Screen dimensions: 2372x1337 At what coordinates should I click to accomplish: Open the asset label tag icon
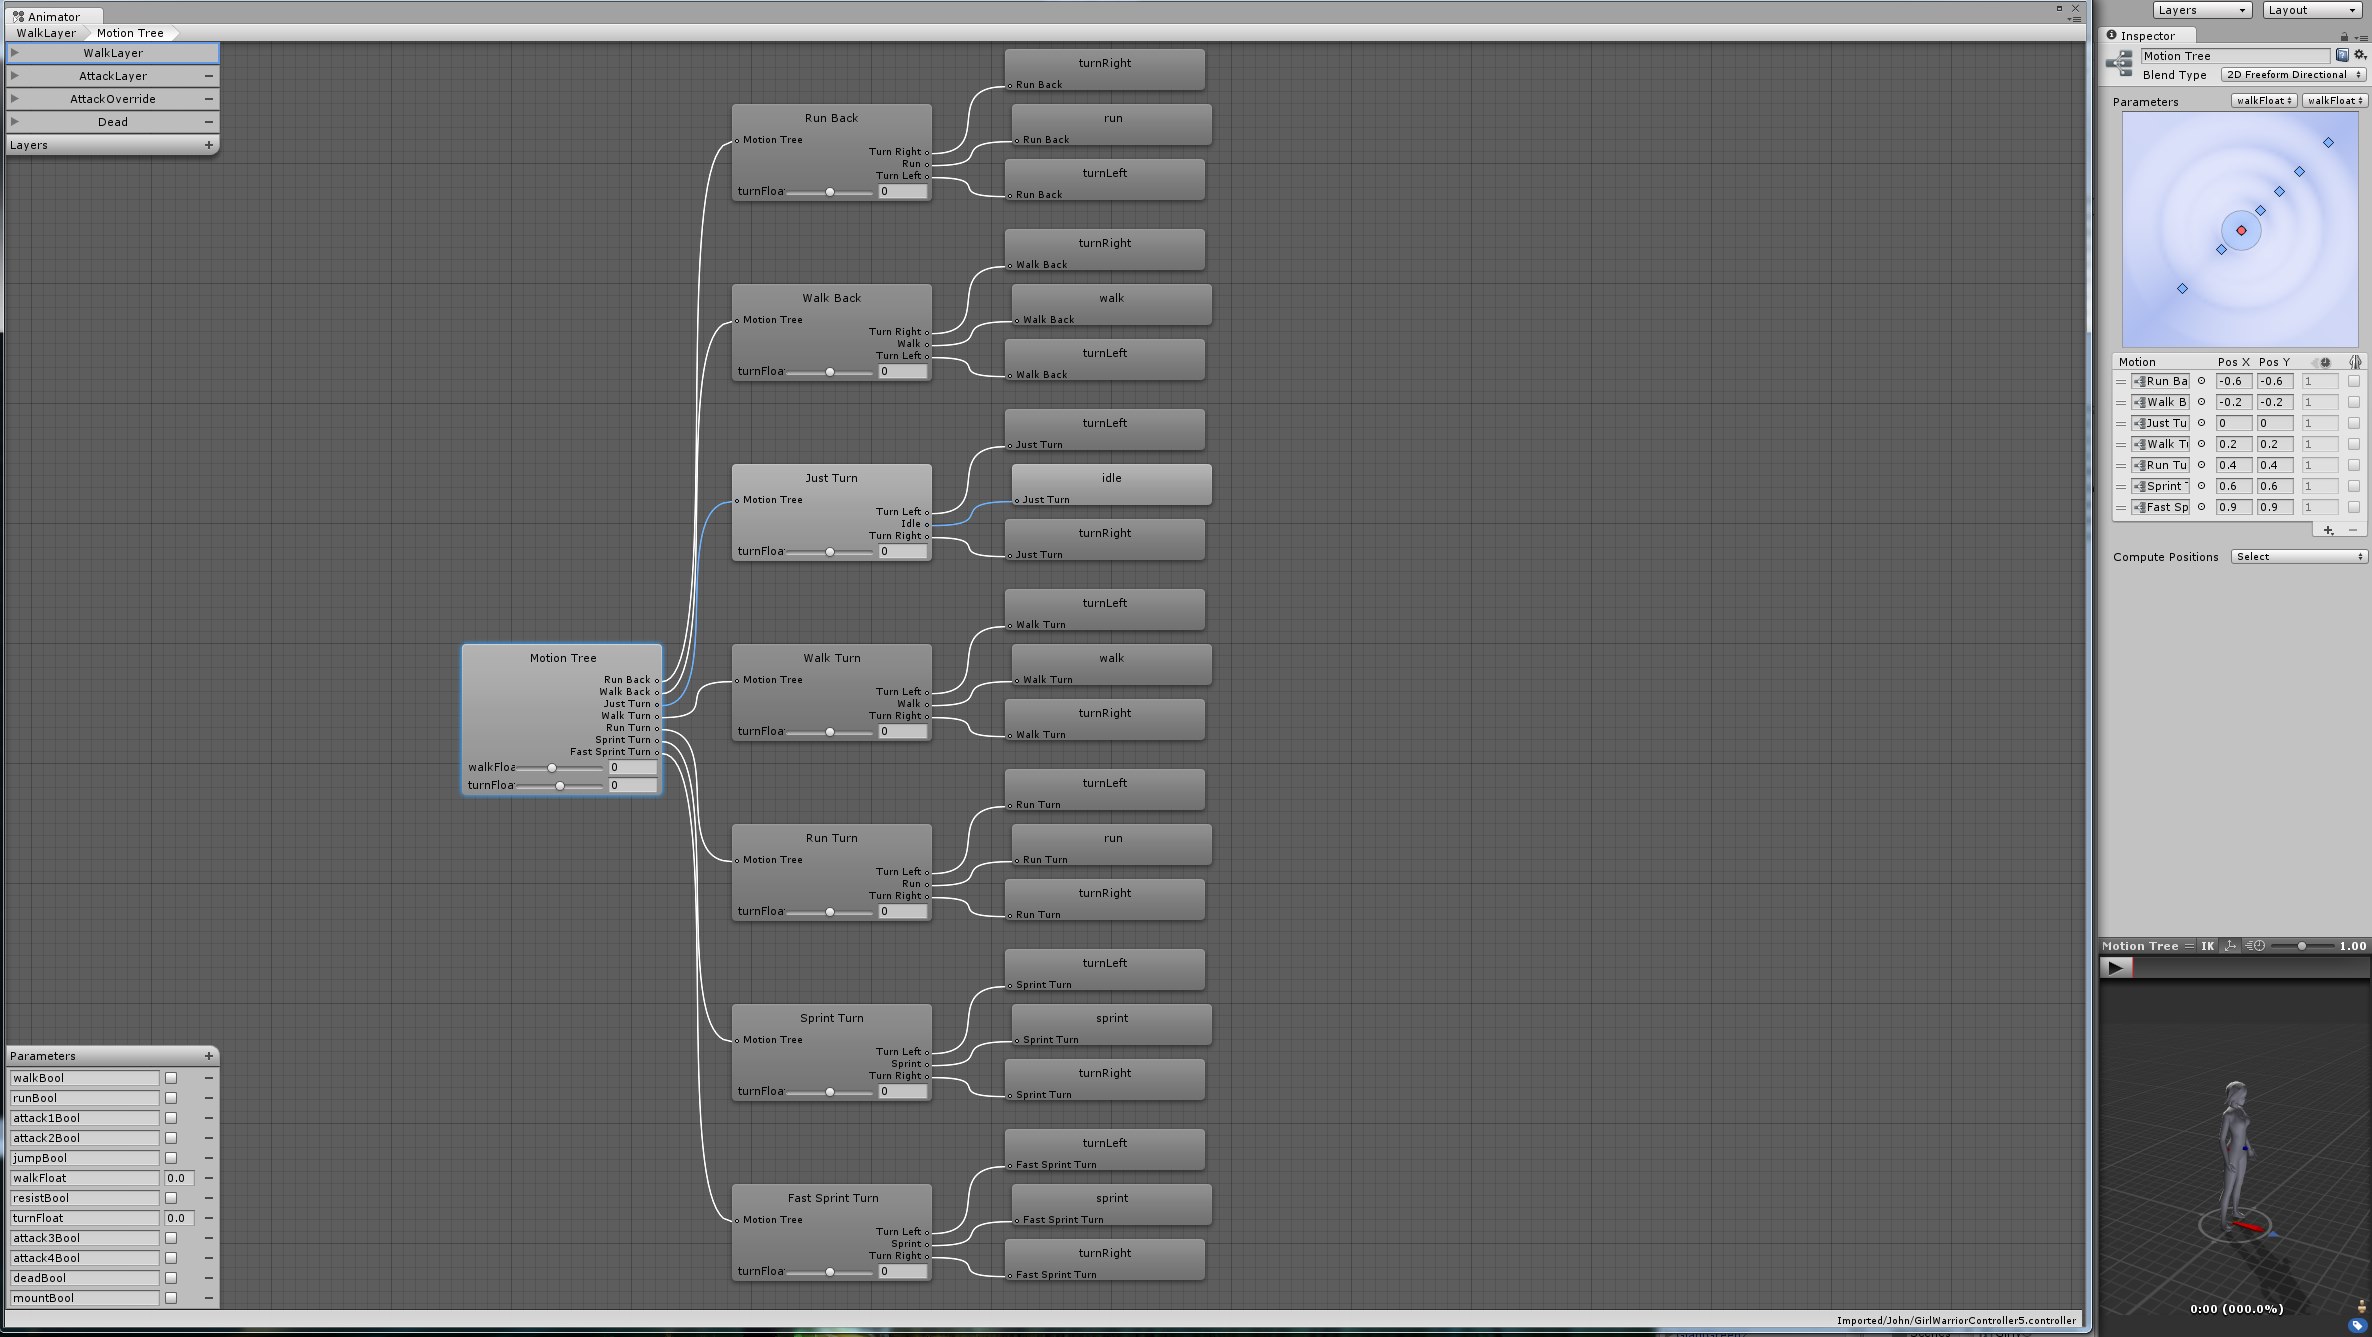click(x=2356, y=1325)
